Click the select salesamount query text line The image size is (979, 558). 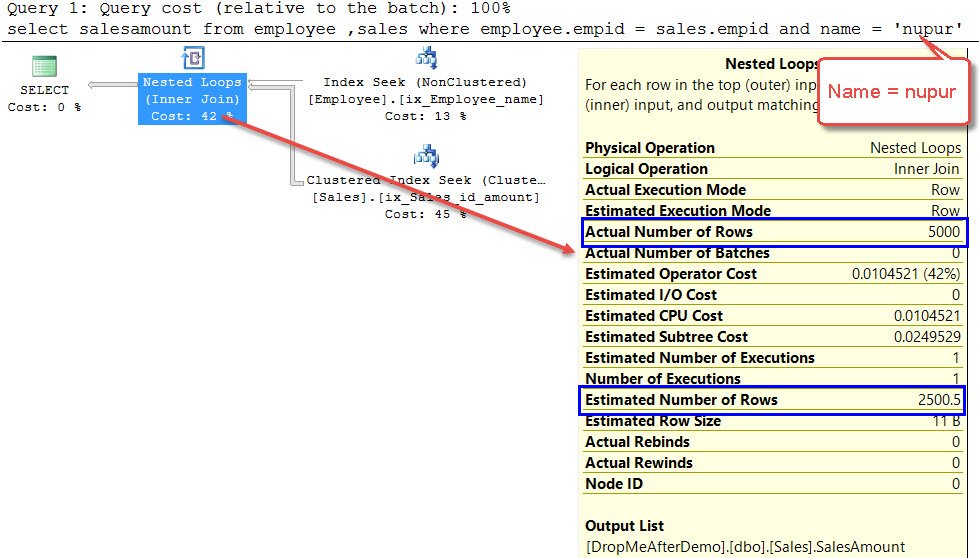click(485, 29)
